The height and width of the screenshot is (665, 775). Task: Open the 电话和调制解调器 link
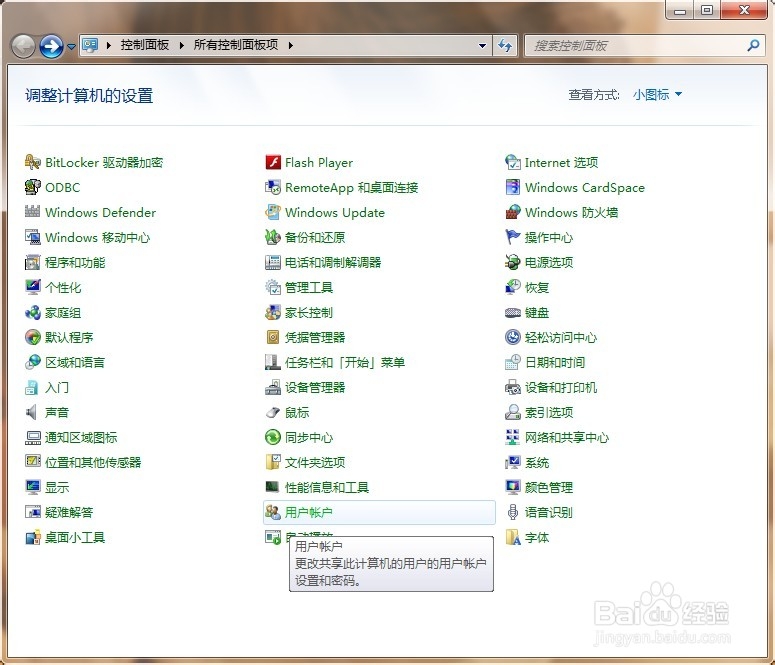(x=333, y=263)
